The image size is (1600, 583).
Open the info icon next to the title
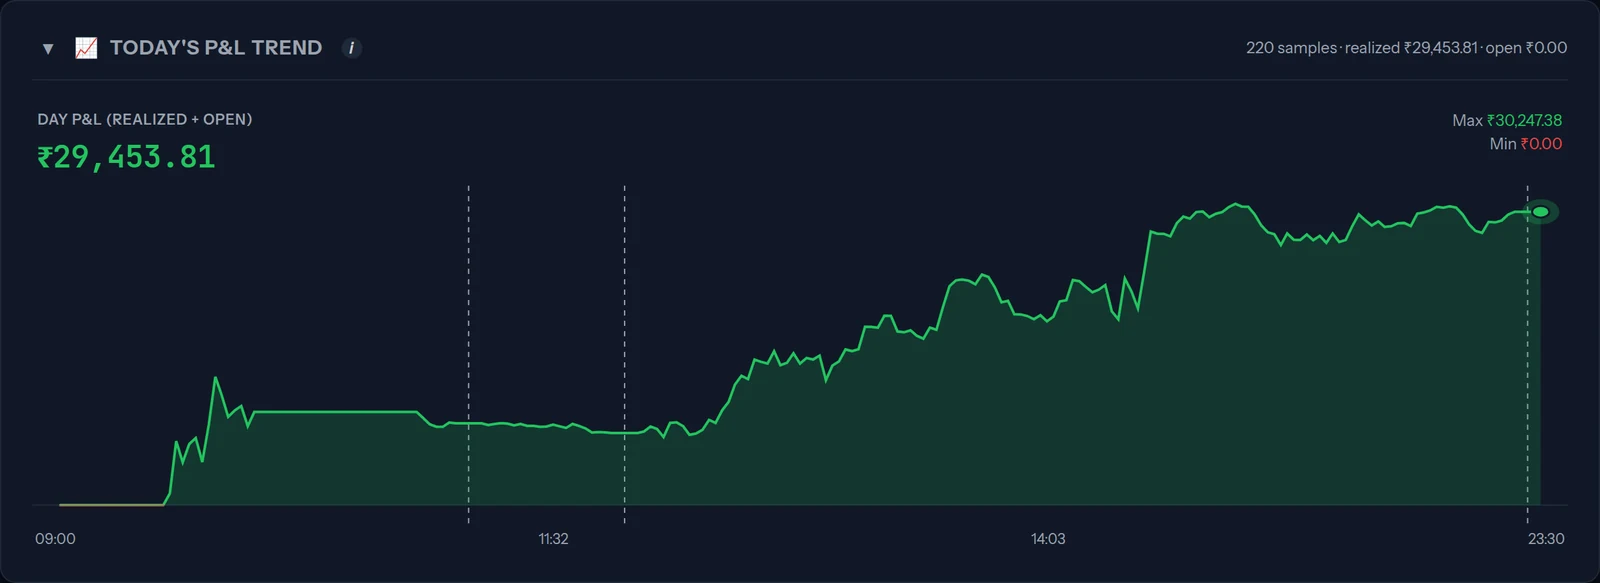coord(351,48)
